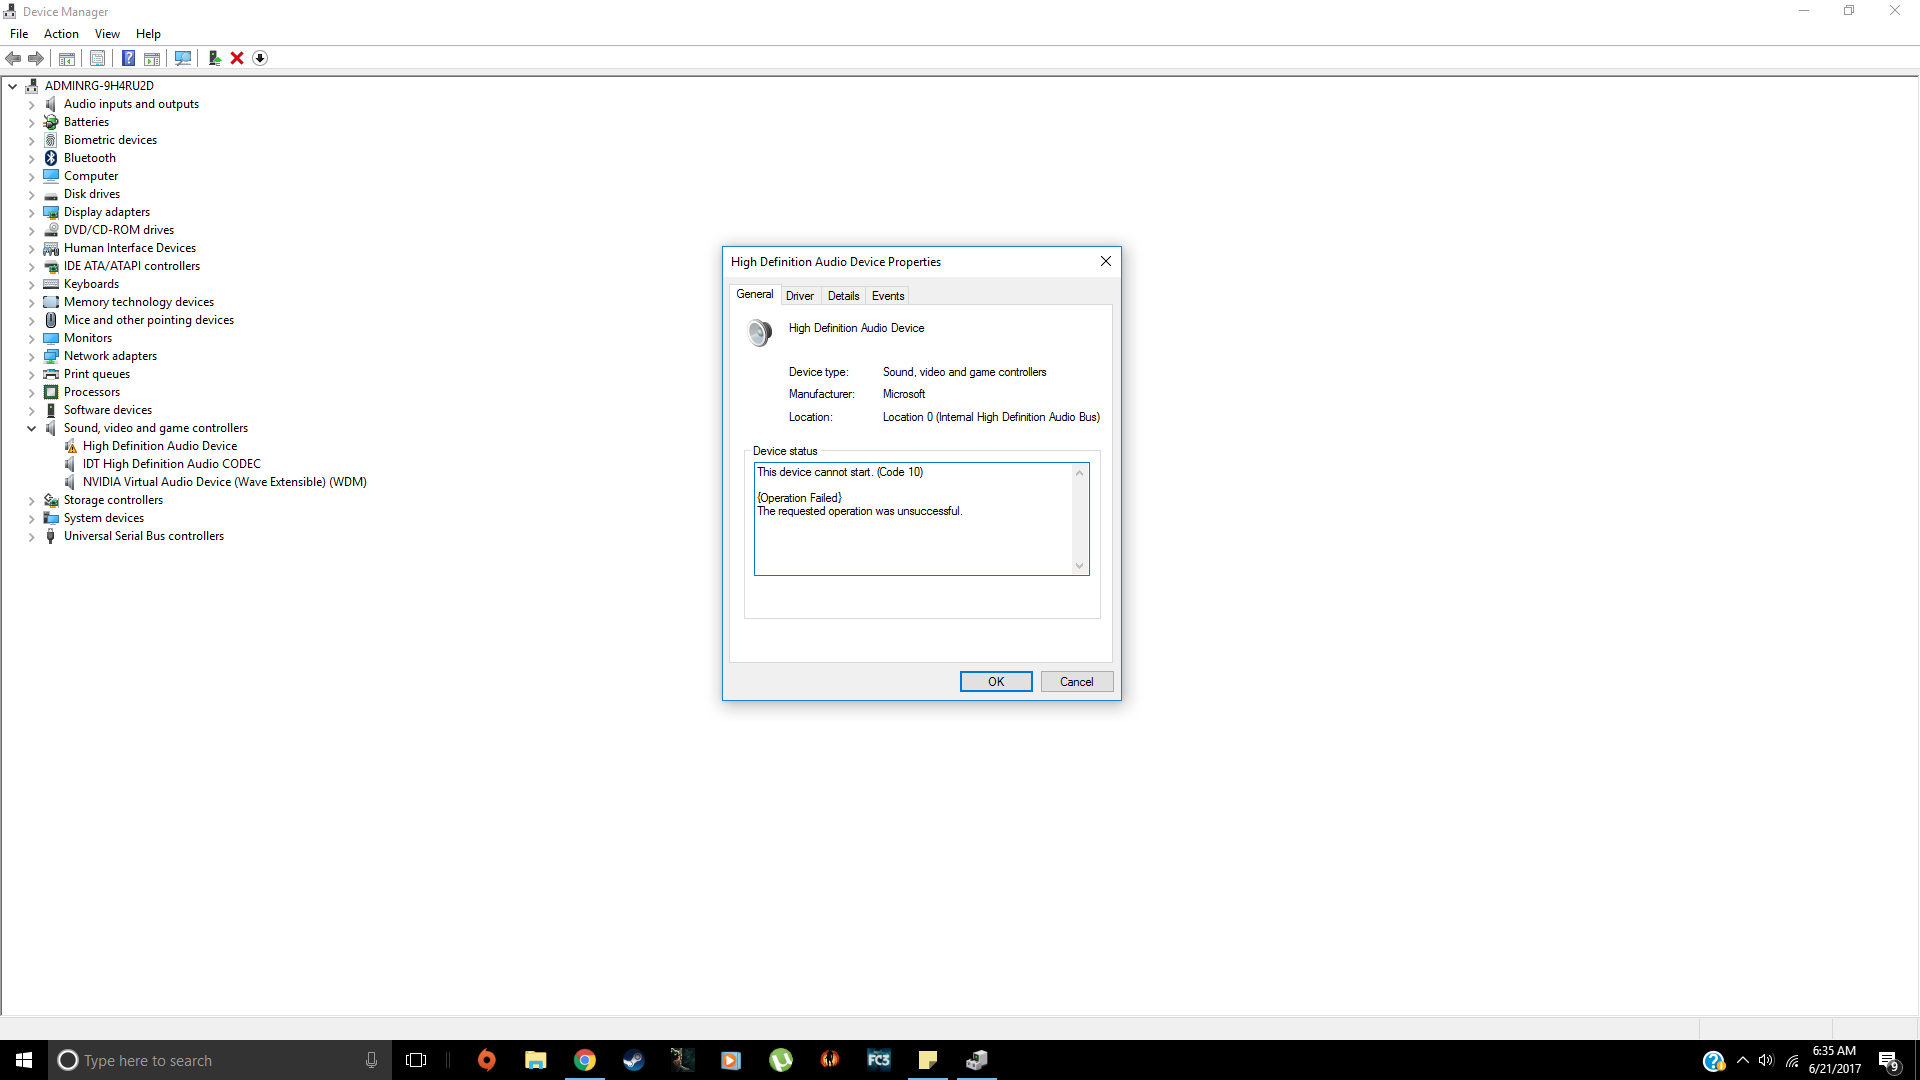The height and width of the screenshot is (1080, 1920).
Task: Click OK to close properties dialog
Action: click(996, 680)
